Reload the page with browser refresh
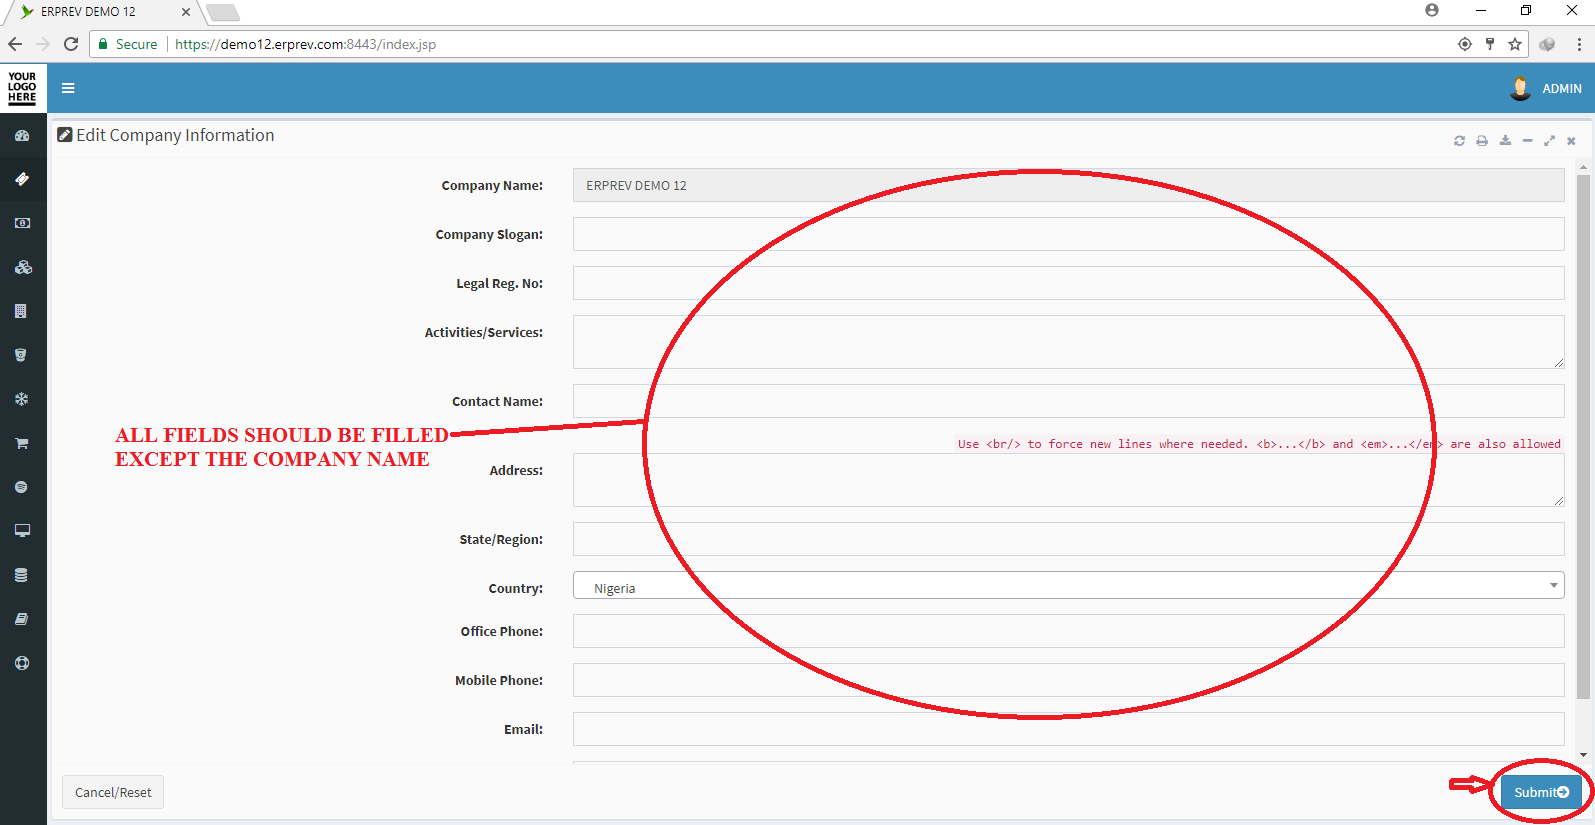 pyautogui.click(x=71, y=44)
